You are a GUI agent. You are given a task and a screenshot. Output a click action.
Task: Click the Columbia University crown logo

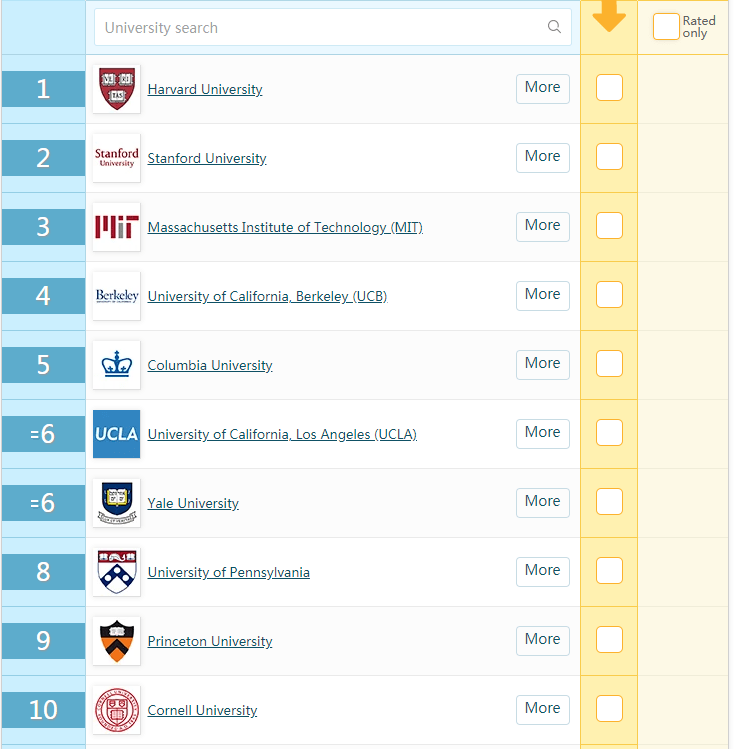[117, 365]
